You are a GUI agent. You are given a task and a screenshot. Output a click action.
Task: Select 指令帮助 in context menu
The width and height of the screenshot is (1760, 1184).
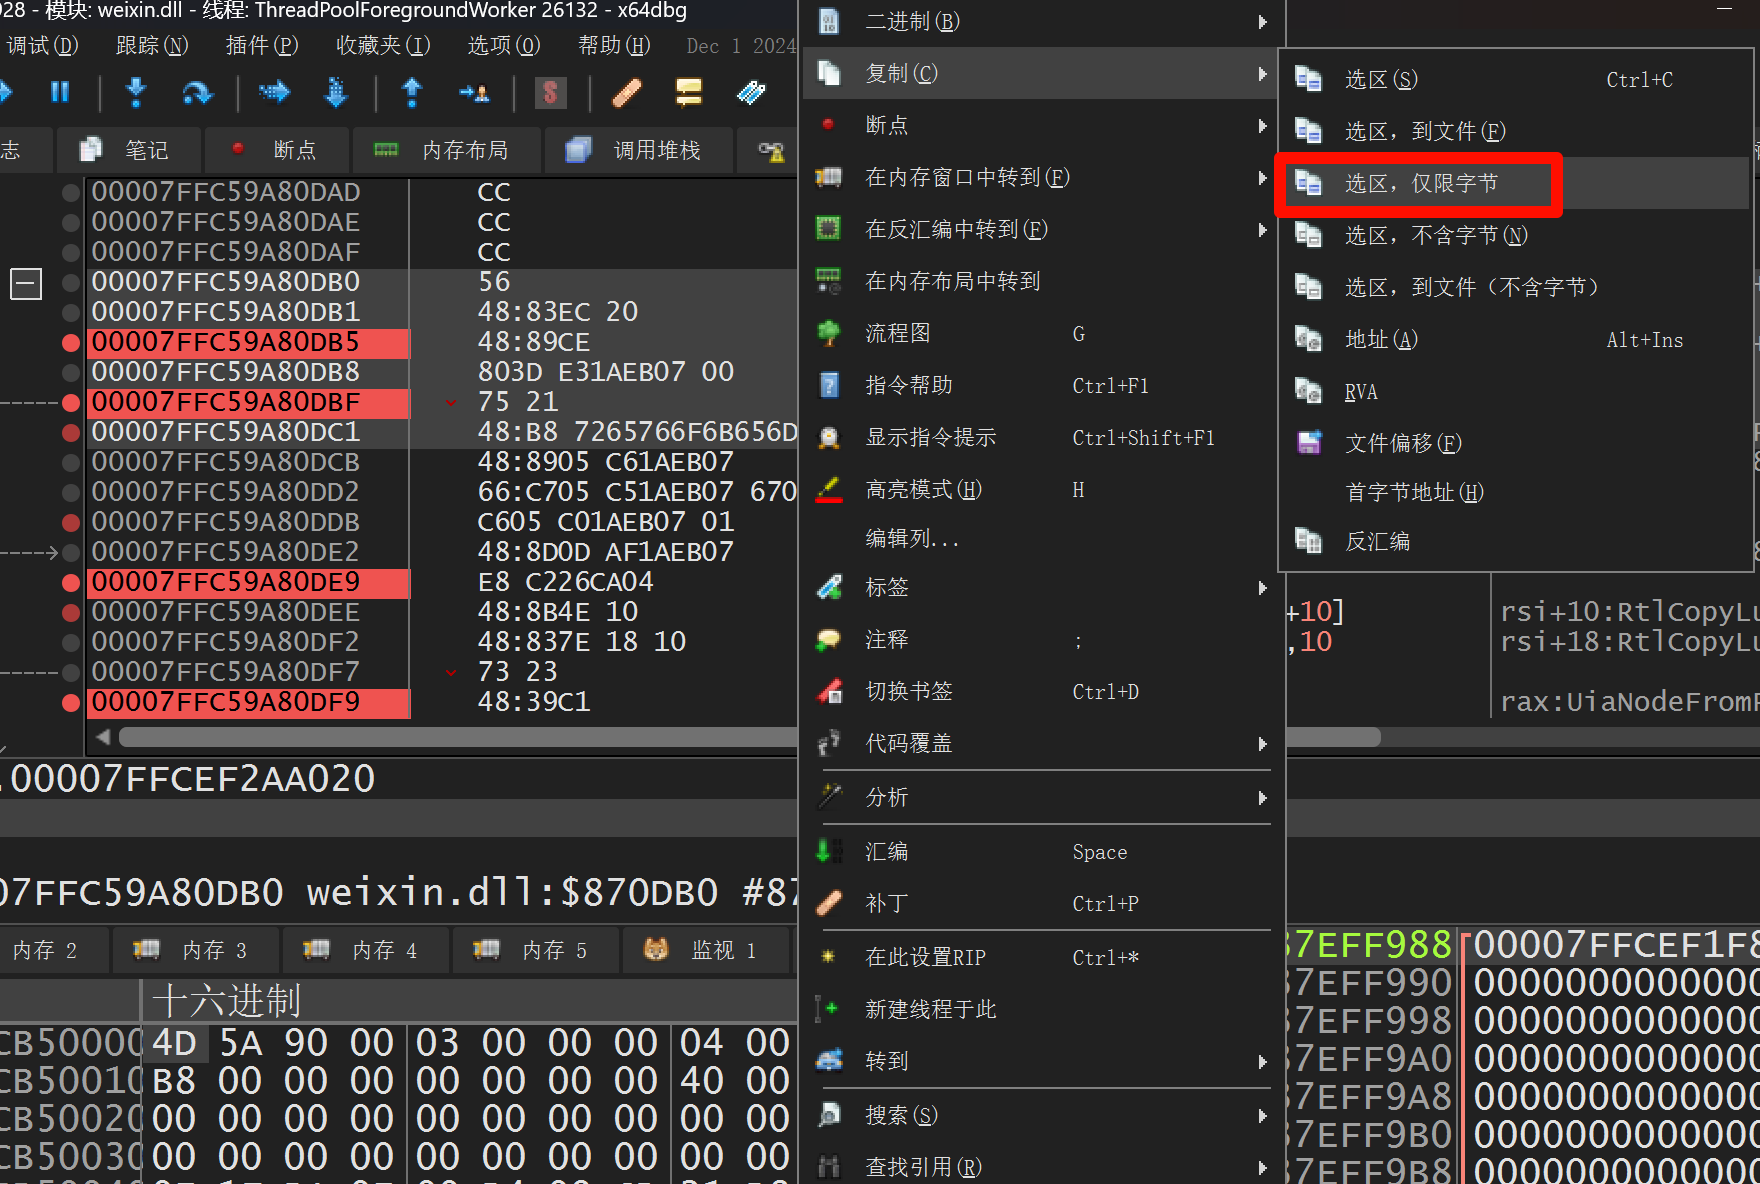pos(1043,385)
